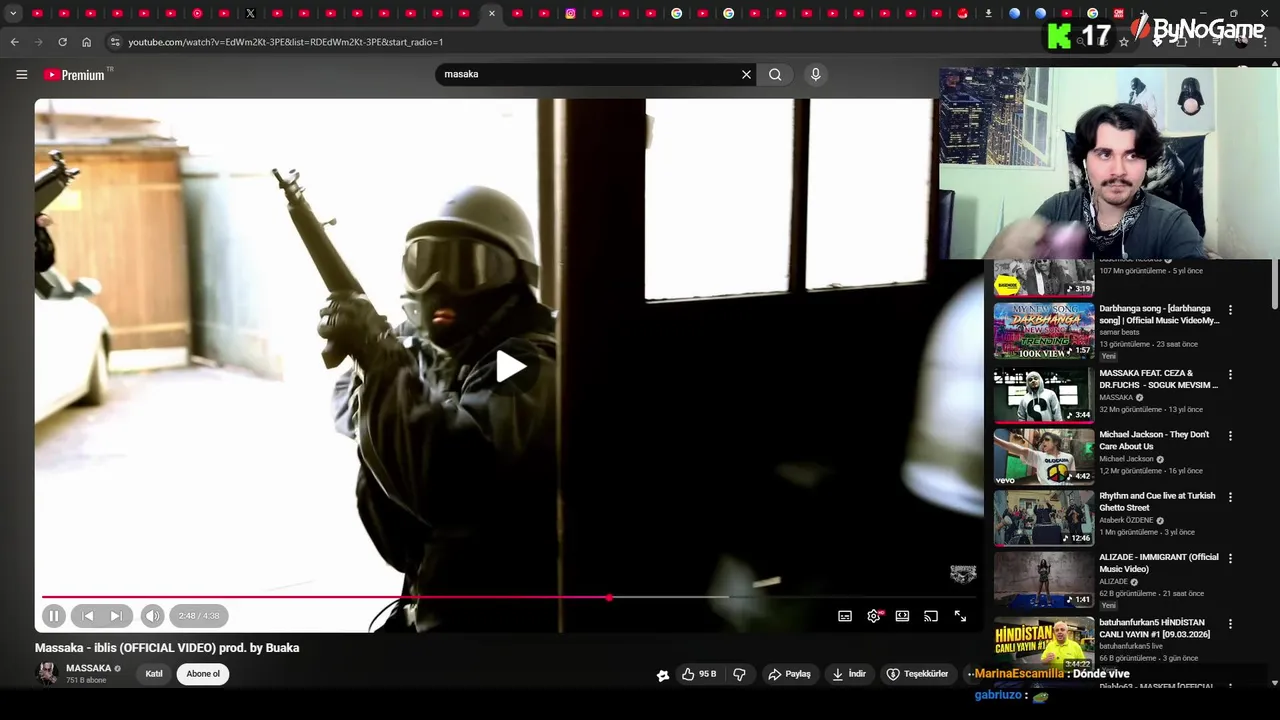Download the video using İndir

pos(848,674)
